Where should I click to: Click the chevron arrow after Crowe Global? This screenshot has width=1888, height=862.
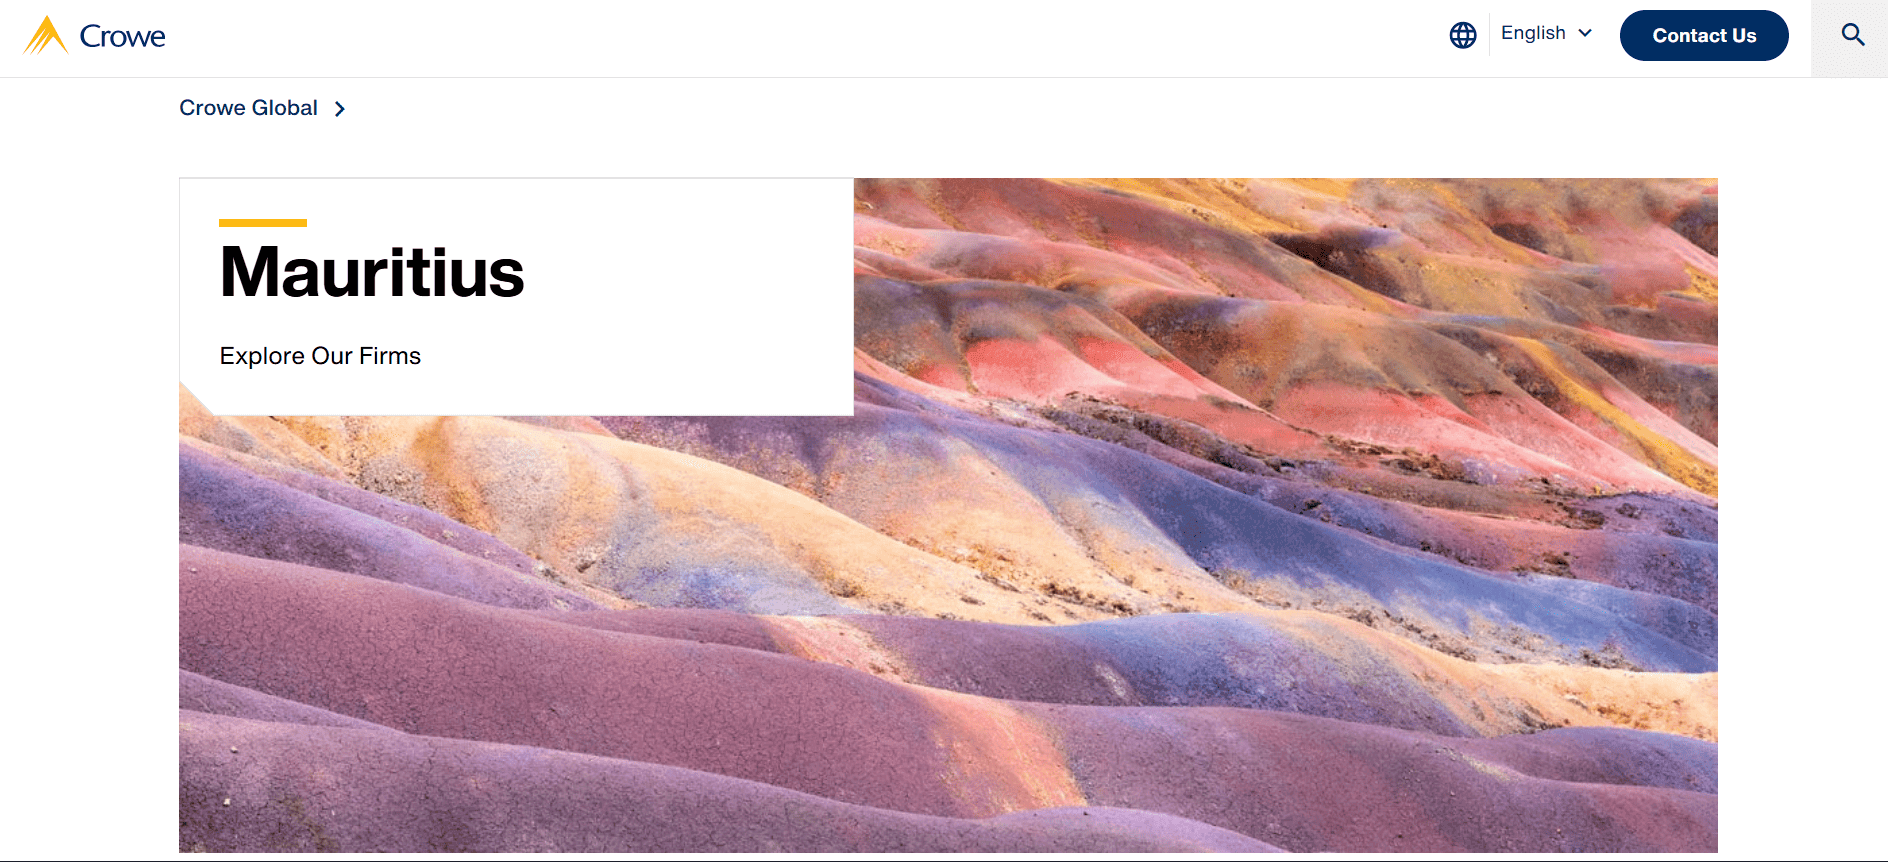tap(340, 109)
